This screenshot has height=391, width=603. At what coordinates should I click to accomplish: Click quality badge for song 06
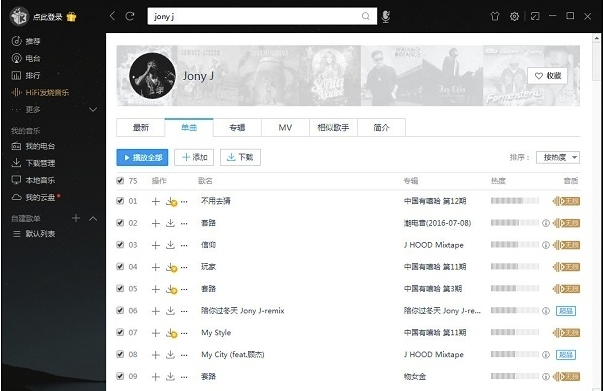point(566,311)
